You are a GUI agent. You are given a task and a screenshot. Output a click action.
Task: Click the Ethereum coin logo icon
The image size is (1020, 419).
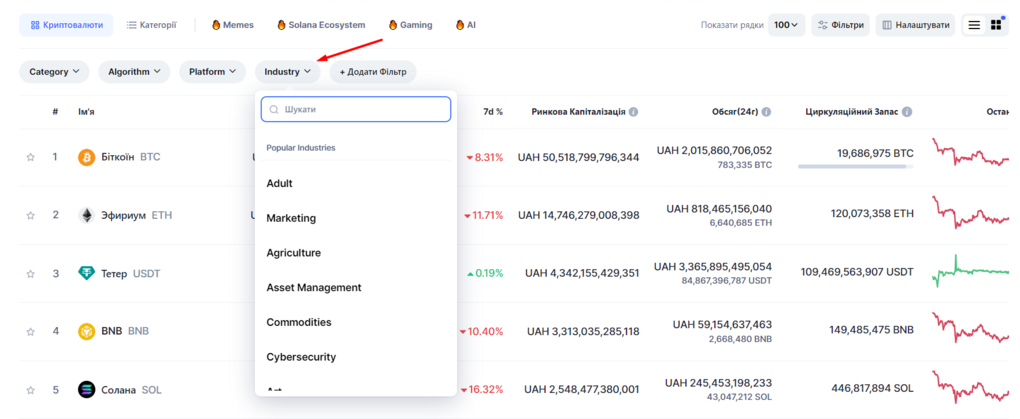tap(87, 215)
